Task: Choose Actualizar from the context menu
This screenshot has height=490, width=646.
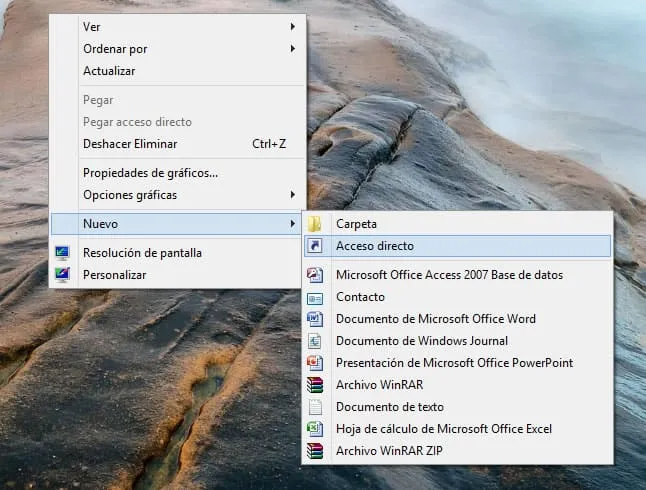Action: pyautogui.click(x=109, y=71)
